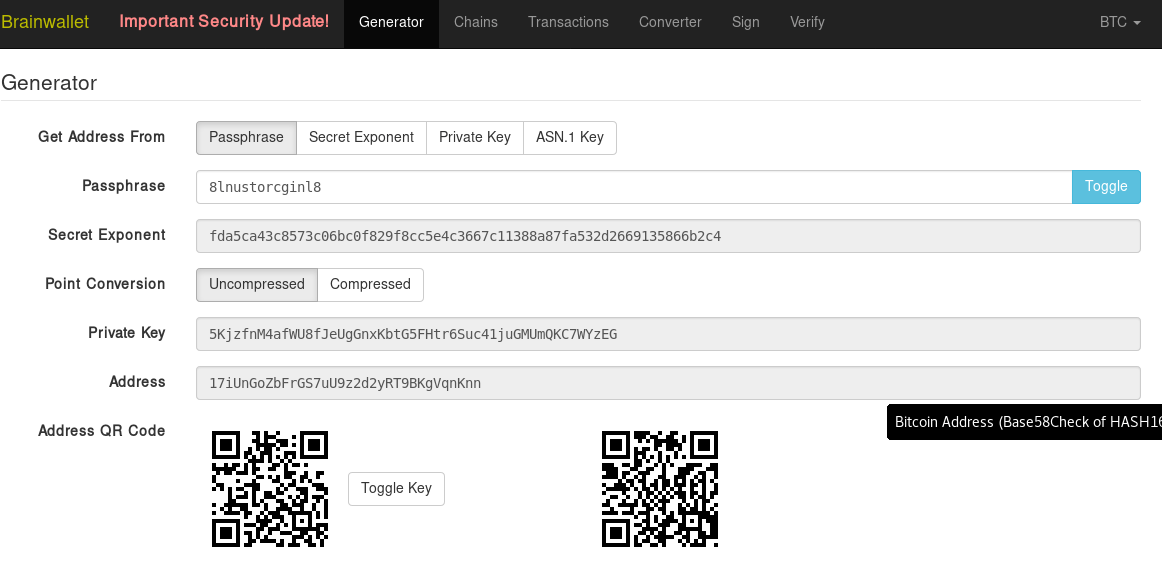Click the Passphrase input field
Viewport: 1162px width, 576px height.
634,187
